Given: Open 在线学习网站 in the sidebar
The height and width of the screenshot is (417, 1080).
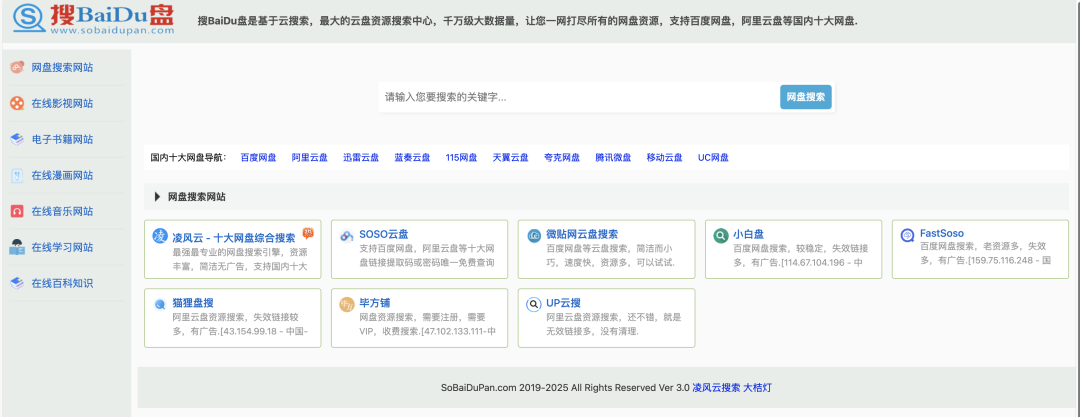Looking at the screenshot, I should [x=62, y=247].
